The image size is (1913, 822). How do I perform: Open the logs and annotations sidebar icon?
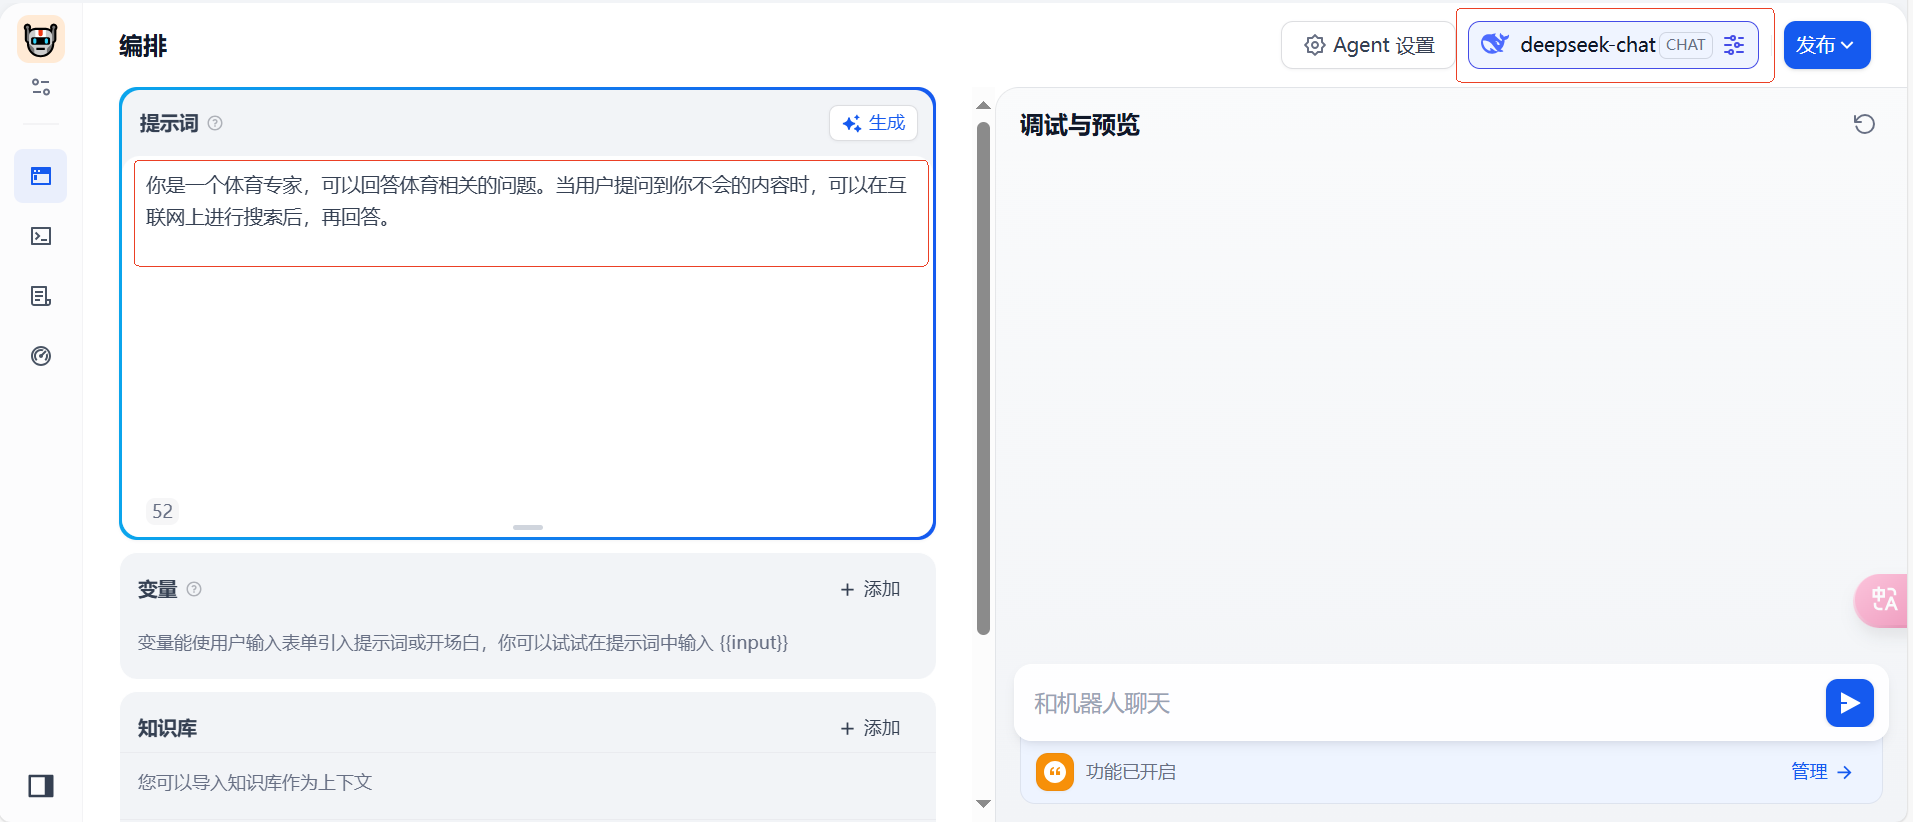41,296
